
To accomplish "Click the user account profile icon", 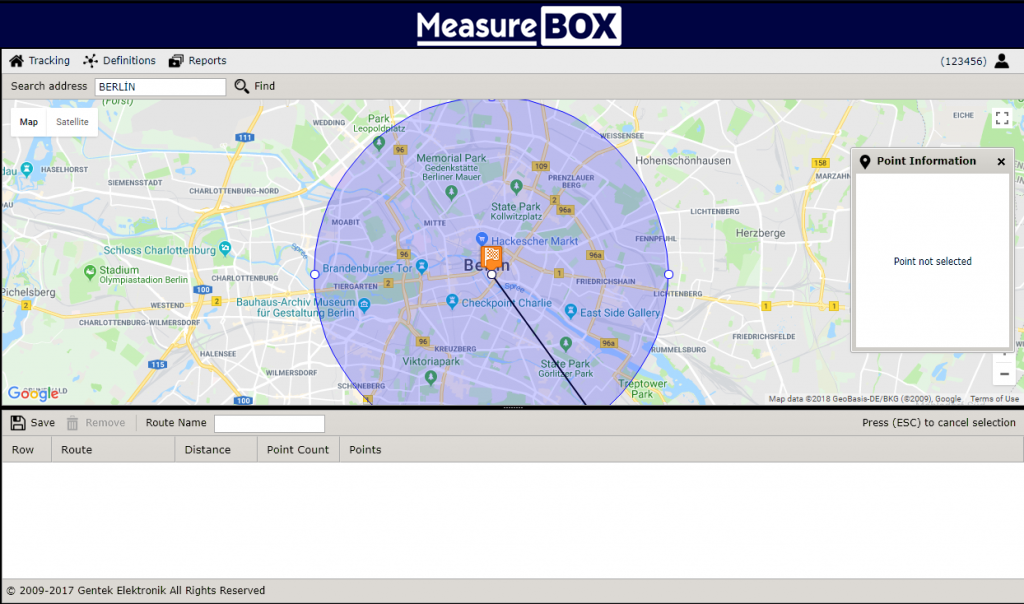I will click(1002, 61).
